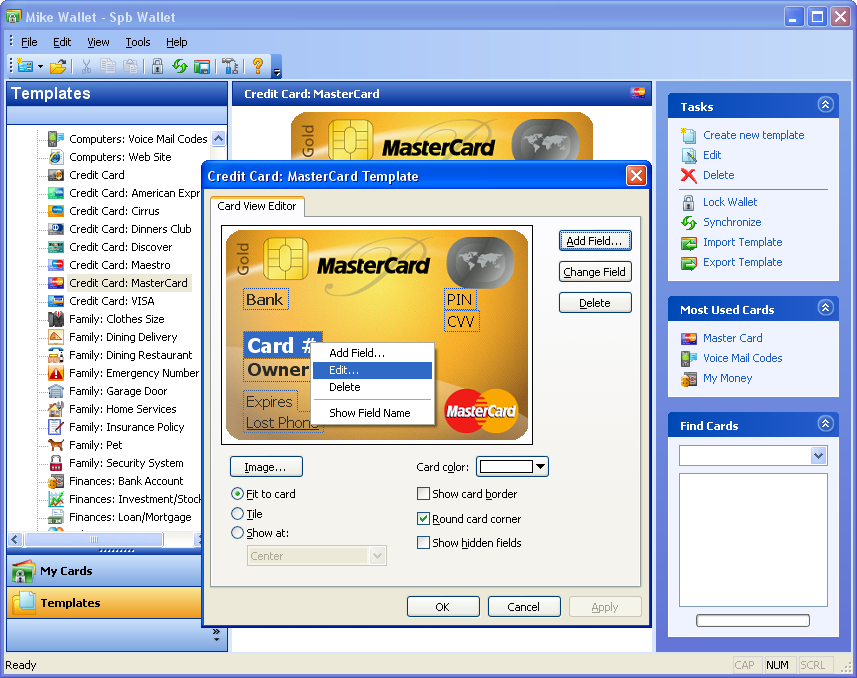Click the save-disk toolbar icon
Screen dimensions: 857x678
(202, 66)
